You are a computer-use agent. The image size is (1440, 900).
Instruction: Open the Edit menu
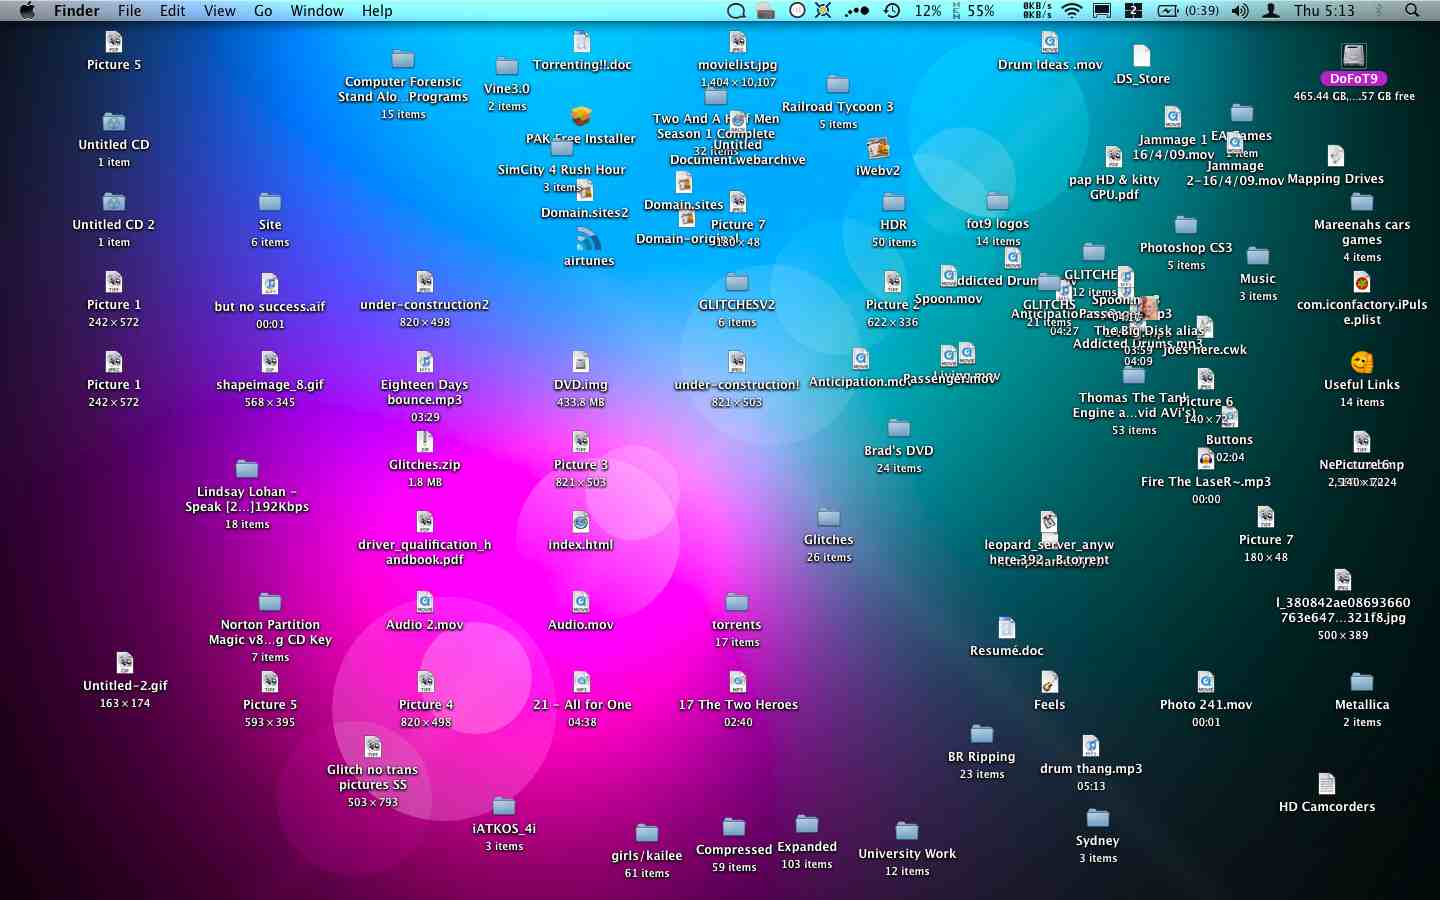(x=173, y=11)
